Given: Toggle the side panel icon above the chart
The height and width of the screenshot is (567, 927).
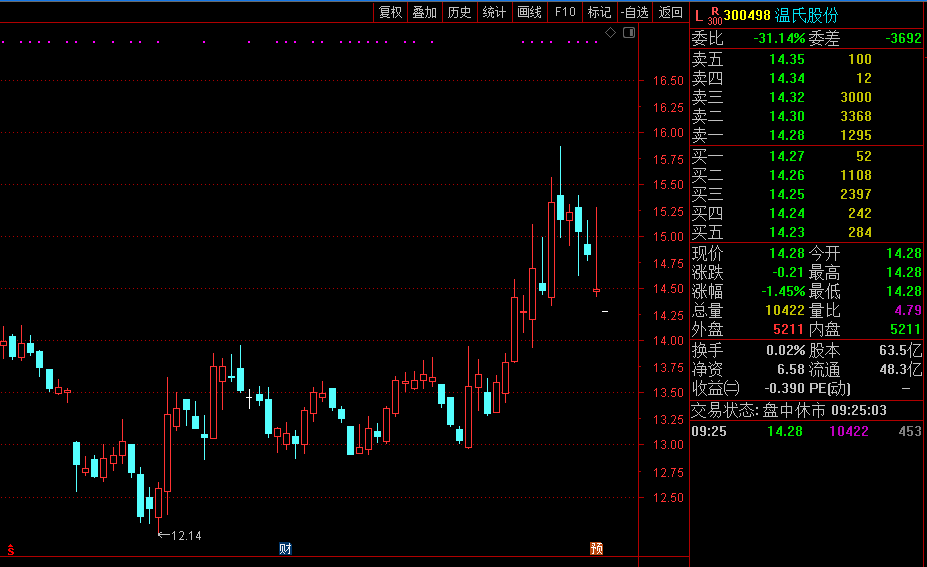Looking at the screenshot, I should point(628,34).
